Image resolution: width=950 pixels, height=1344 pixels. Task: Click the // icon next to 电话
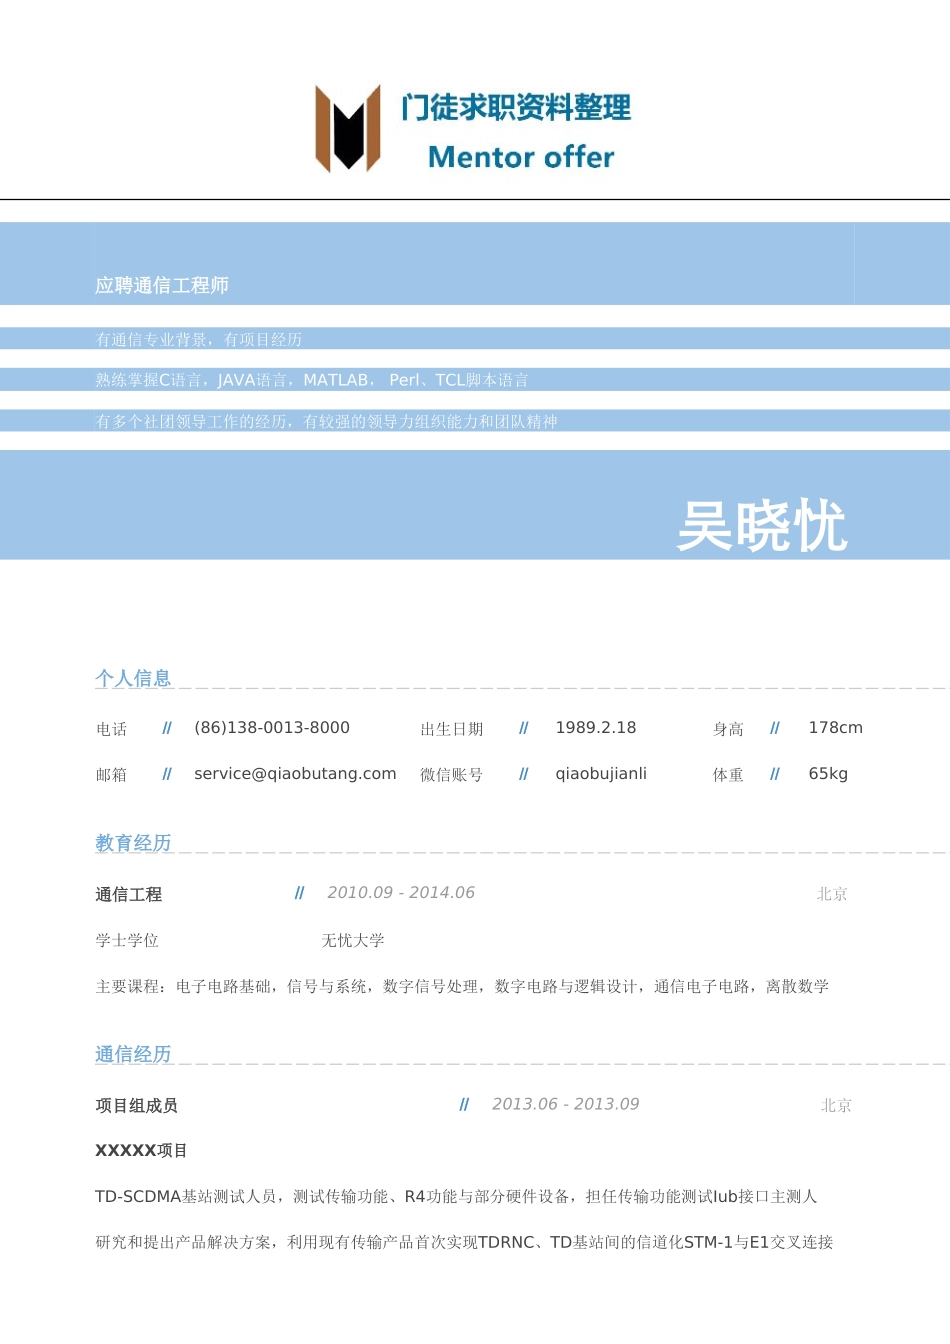point(165,729)
